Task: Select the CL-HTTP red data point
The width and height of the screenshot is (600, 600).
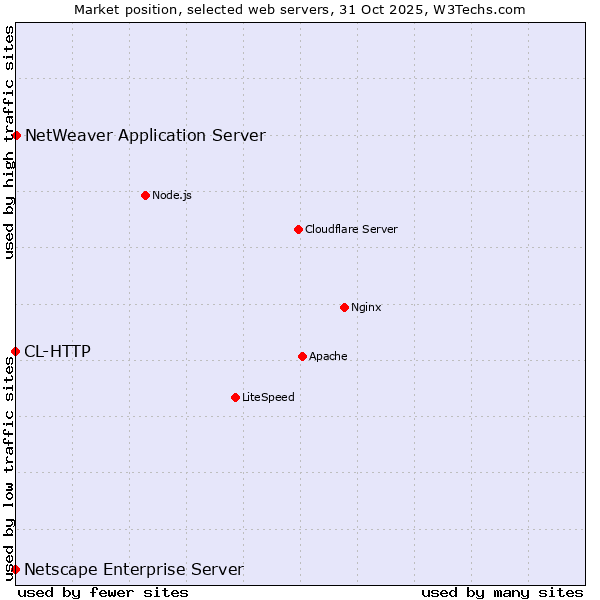Action: (x=15, y=351)
